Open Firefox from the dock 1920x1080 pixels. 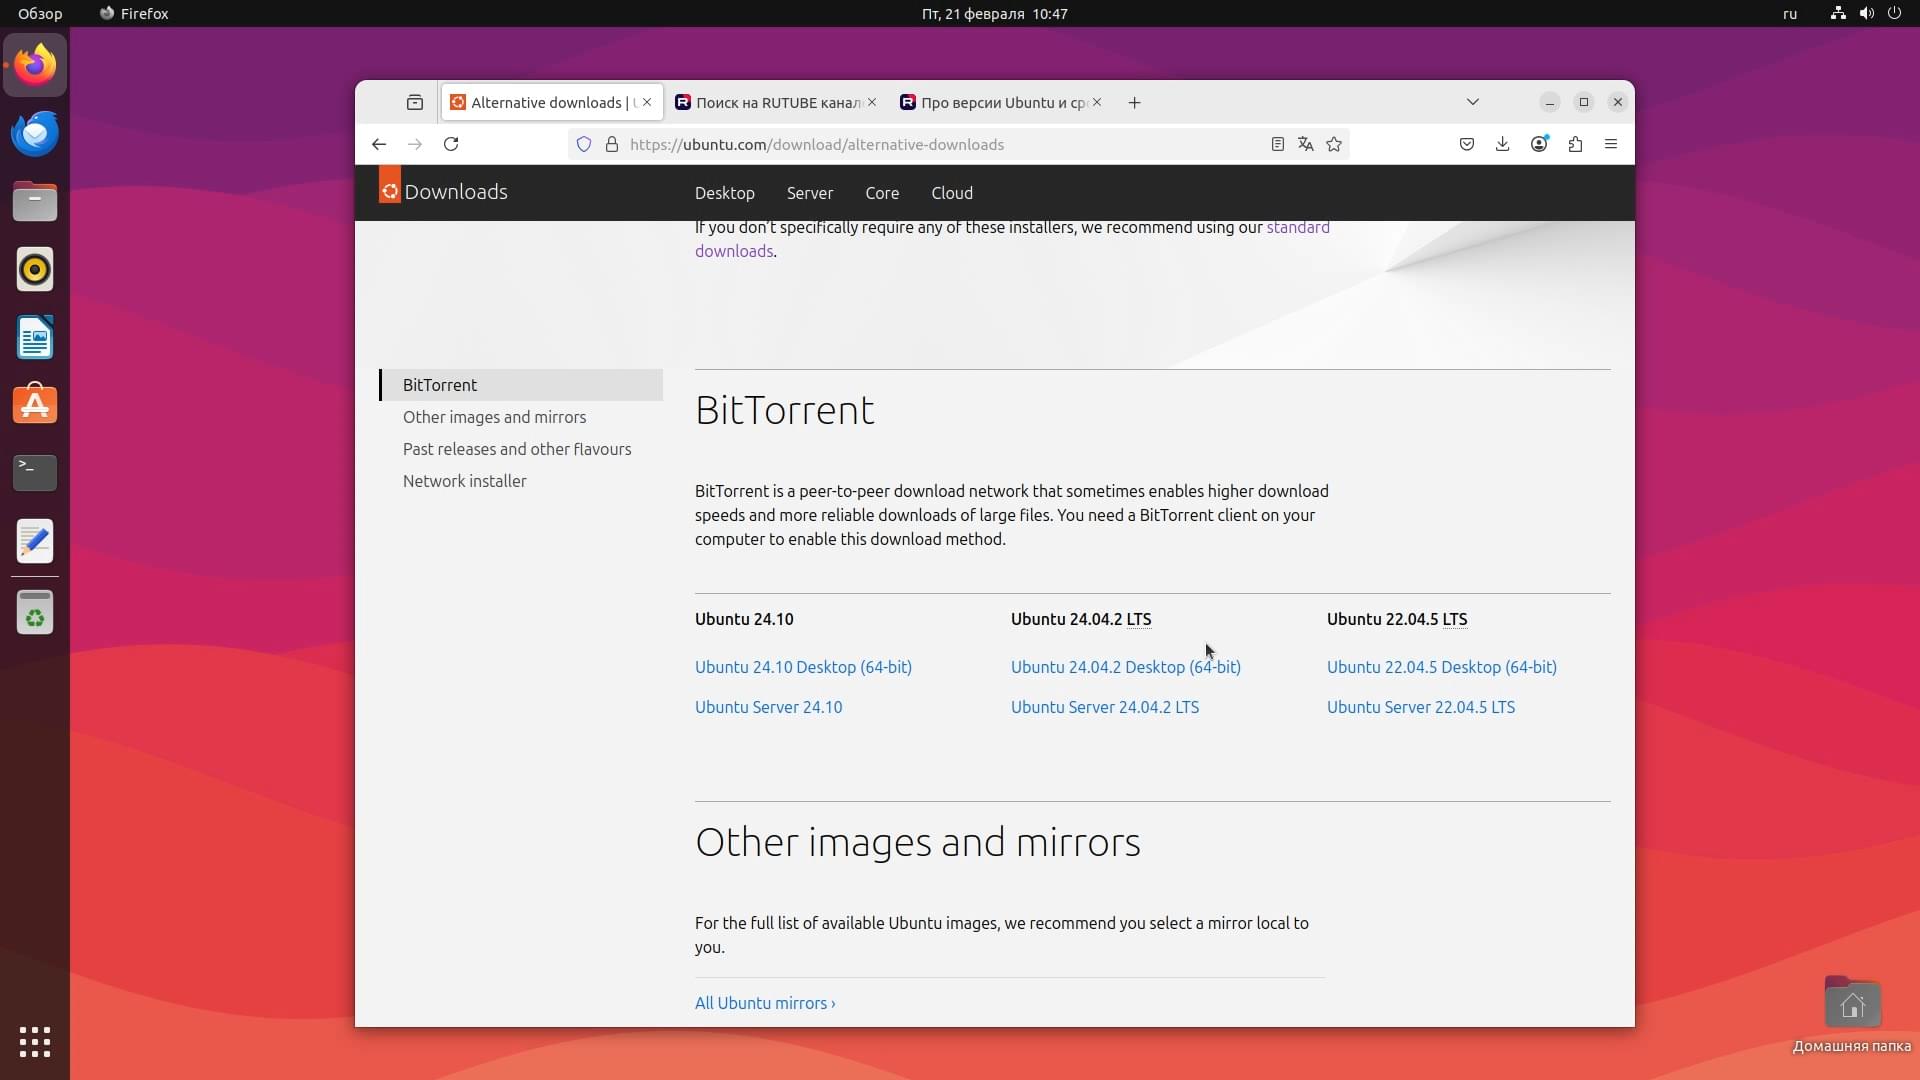[35, 65]
